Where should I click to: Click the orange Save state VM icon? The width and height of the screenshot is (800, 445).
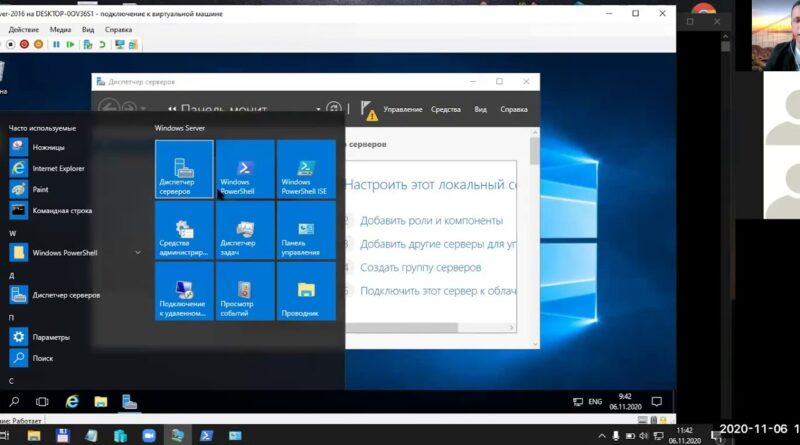tap(38, 44)
